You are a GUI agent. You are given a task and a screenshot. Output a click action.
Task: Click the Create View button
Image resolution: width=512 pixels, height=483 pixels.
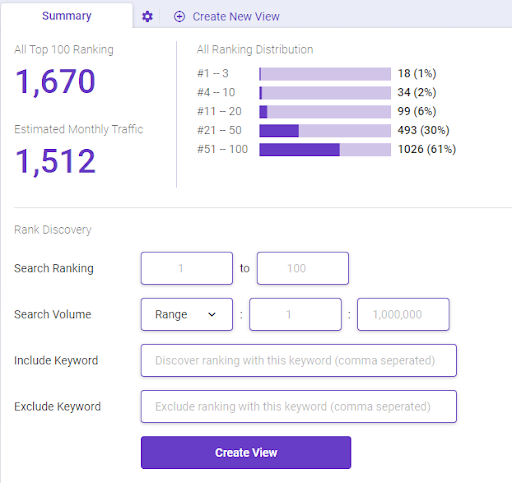[246, 452]
